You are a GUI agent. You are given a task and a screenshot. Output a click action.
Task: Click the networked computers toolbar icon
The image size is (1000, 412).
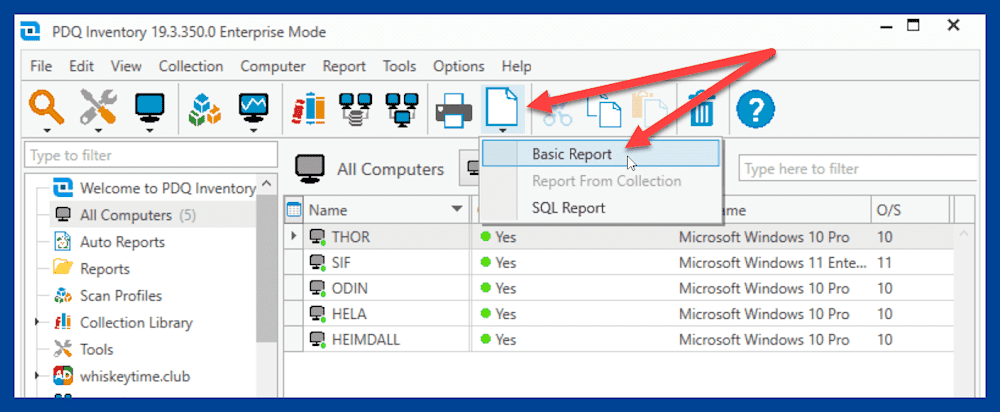coord(402,108)
